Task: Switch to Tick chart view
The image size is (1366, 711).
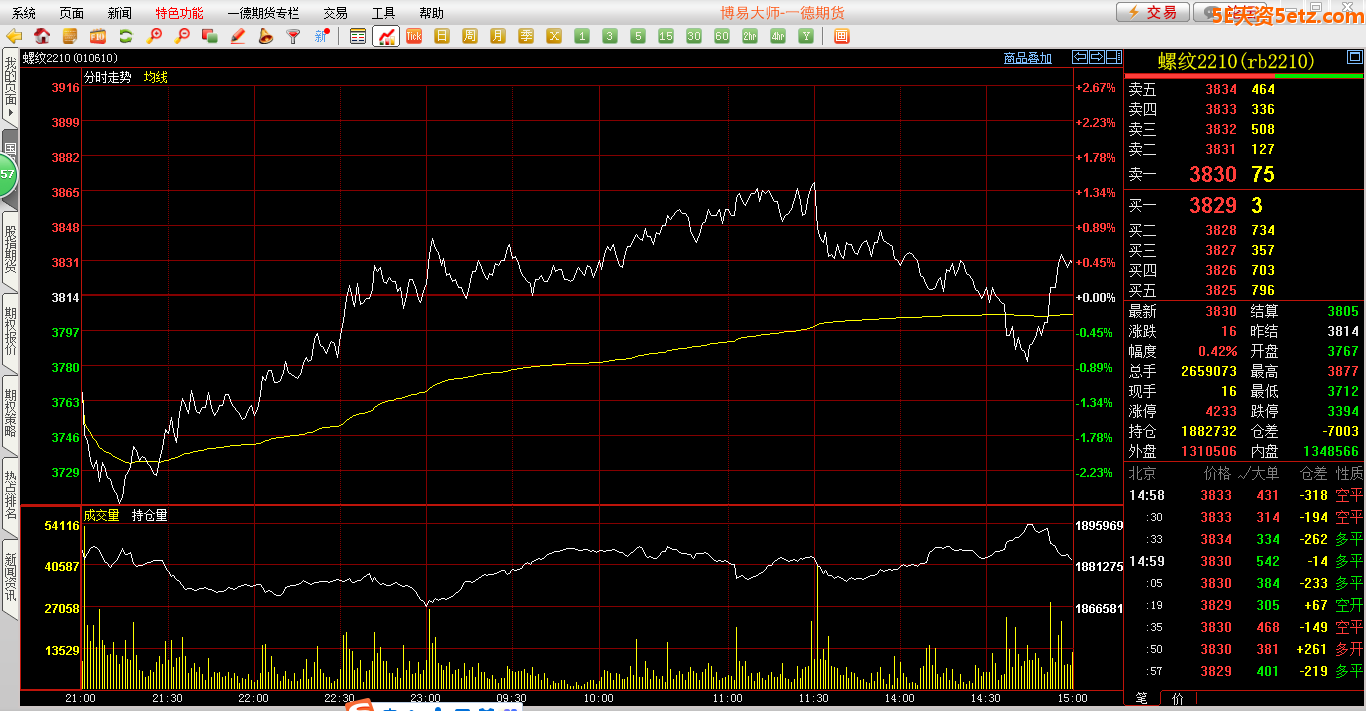Action: (x=414, y=36)
